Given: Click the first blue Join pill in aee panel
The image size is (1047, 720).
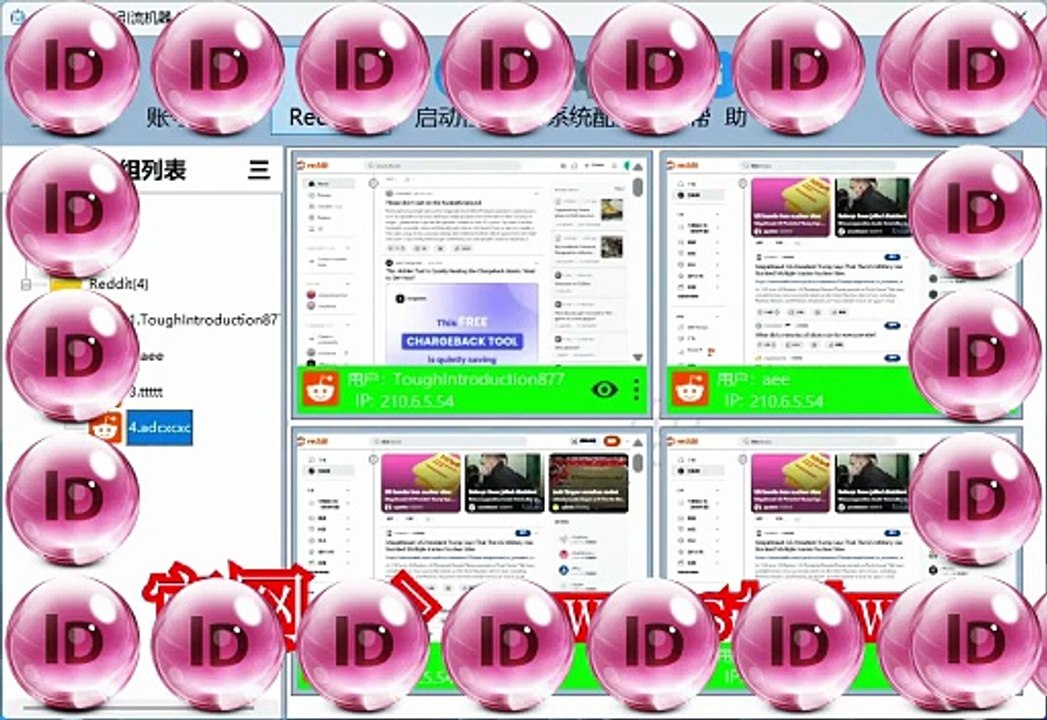Looking at the screenshot, I should coord(892,257).
